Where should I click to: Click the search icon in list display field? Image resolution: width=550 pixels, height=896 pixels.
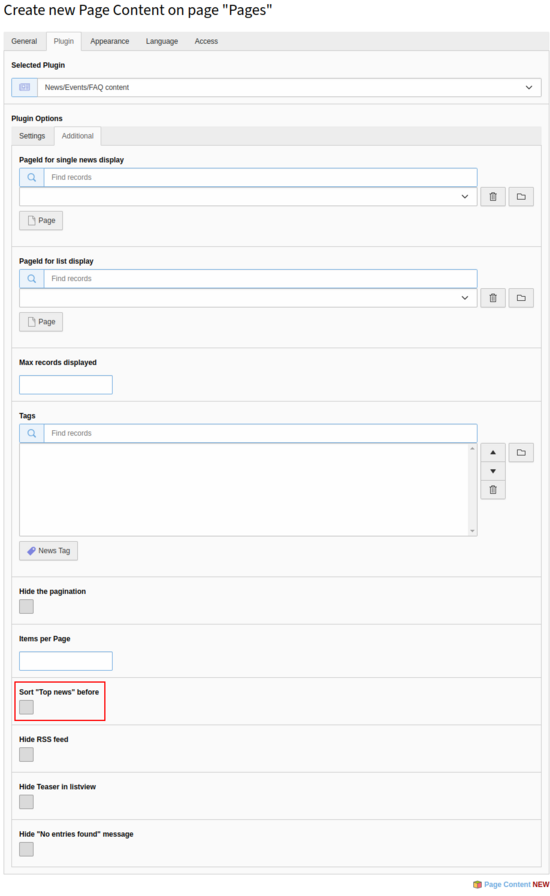tap(32, 278)
